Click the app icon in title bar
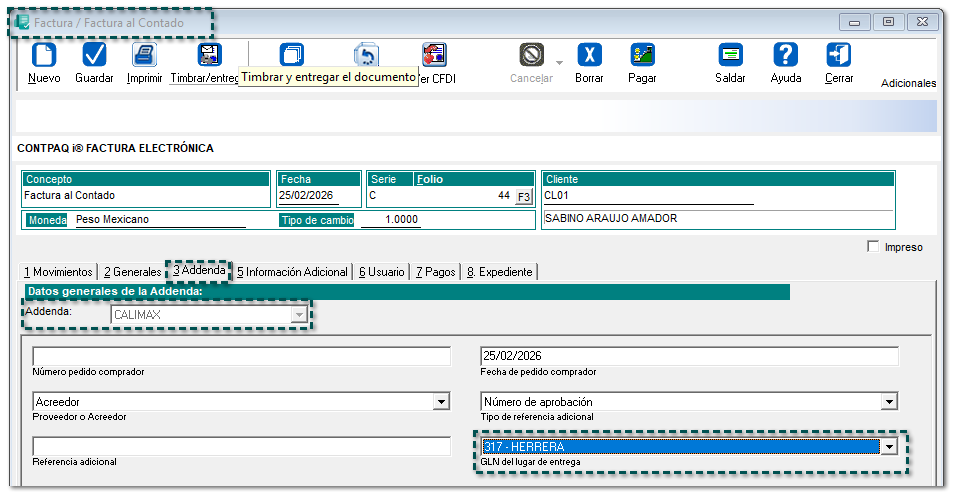 (x=22, y=23)
